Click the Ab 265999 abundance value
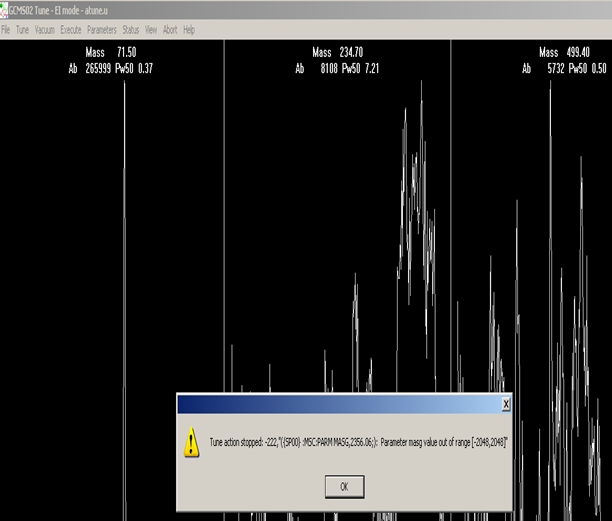612x521 pixels. coord(90,69)
